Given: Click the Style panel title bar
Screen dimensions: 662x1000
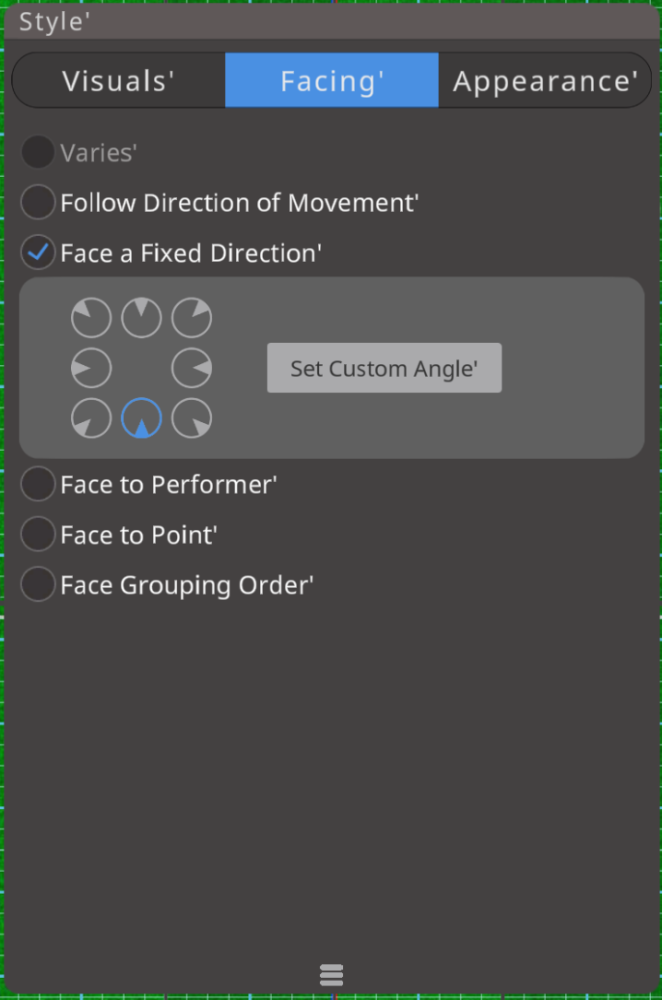Looking at the screenshot, I should click(x=331, y=21).
